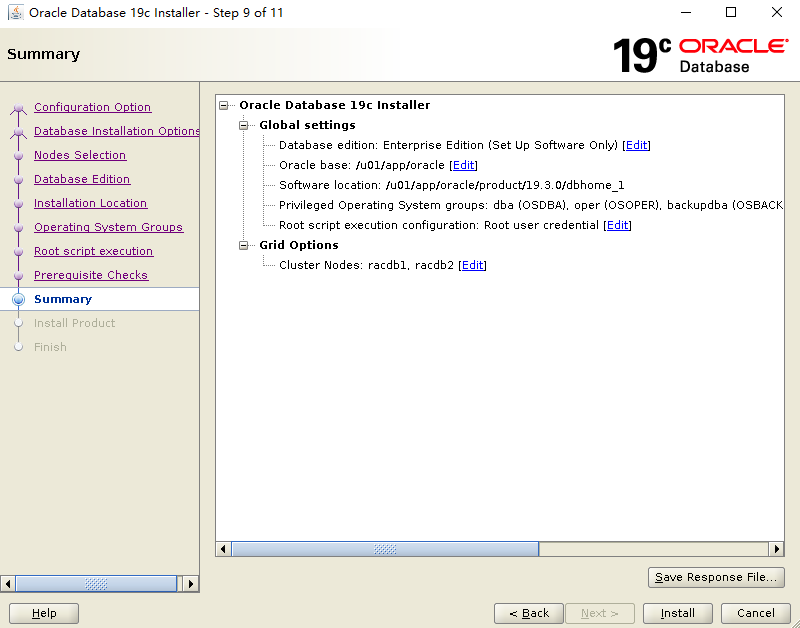Click the Summary step indicator circle
Image resolution: width=800 pixels, height=628 pixels.
[18, 299]
